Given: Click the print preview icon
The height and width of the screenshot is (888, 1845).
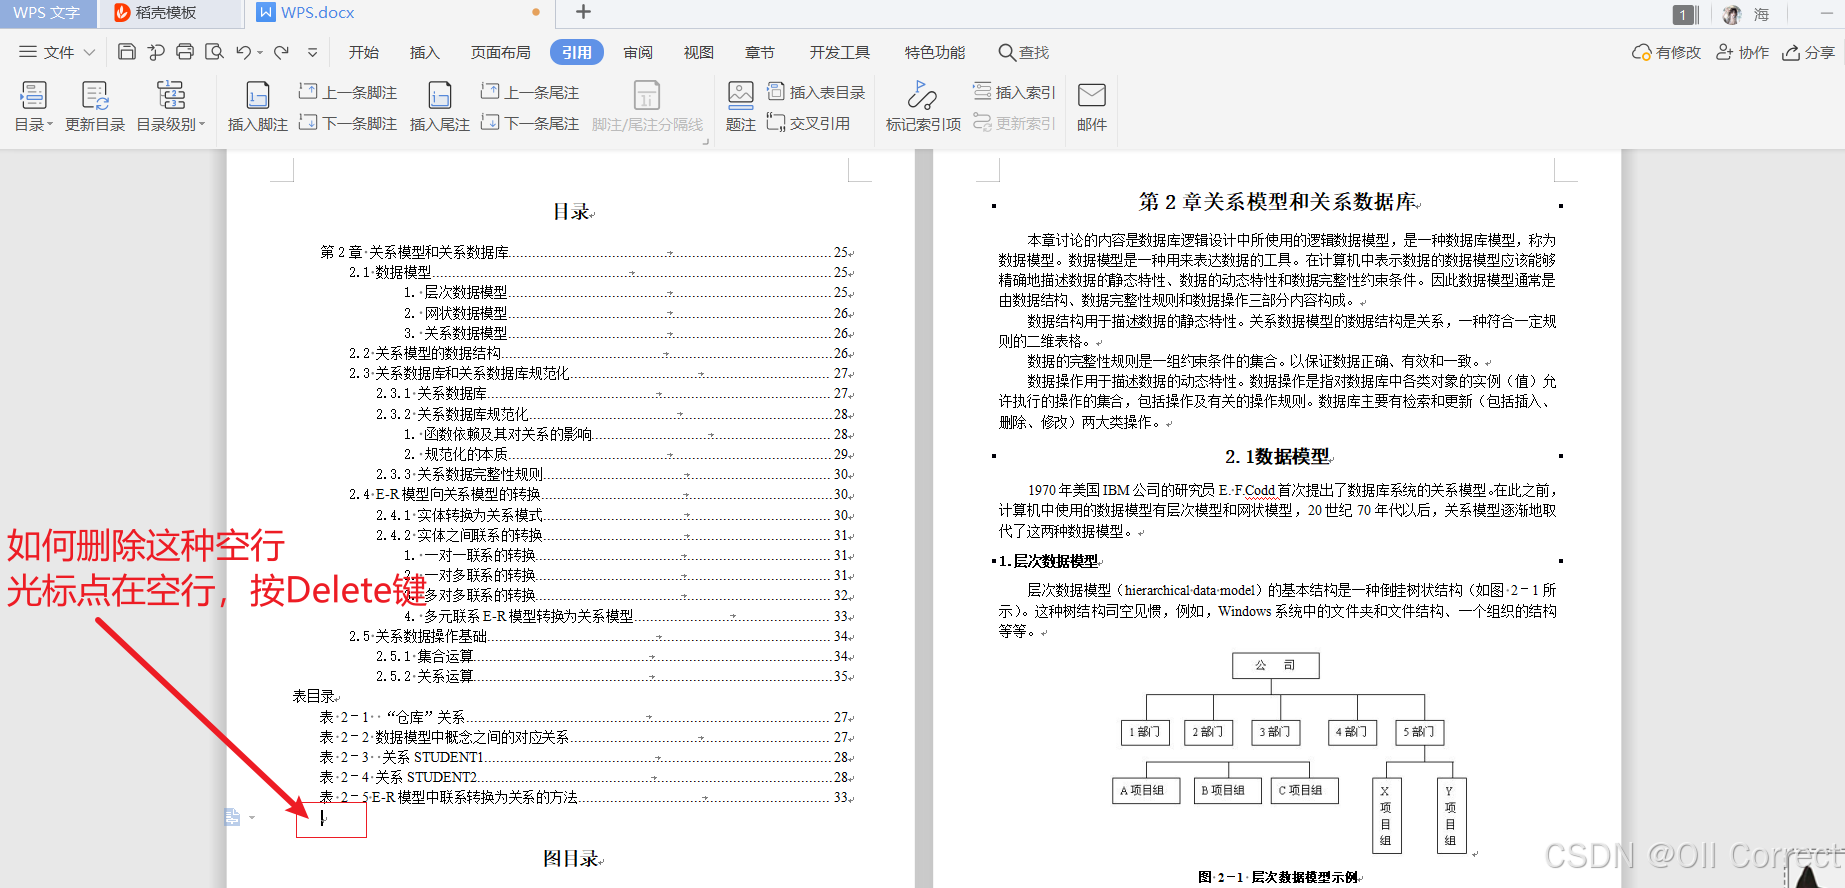Looking at the screenshot, I should (214, 52).
